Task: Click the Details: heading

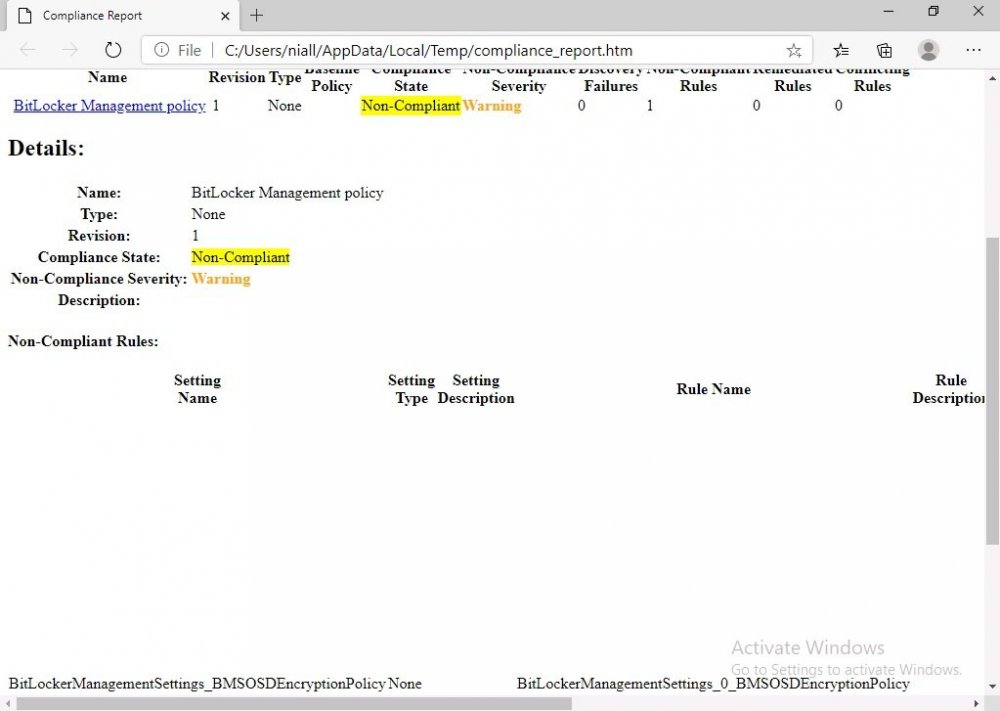Action: pyautogui.click(x=46, y=148)
